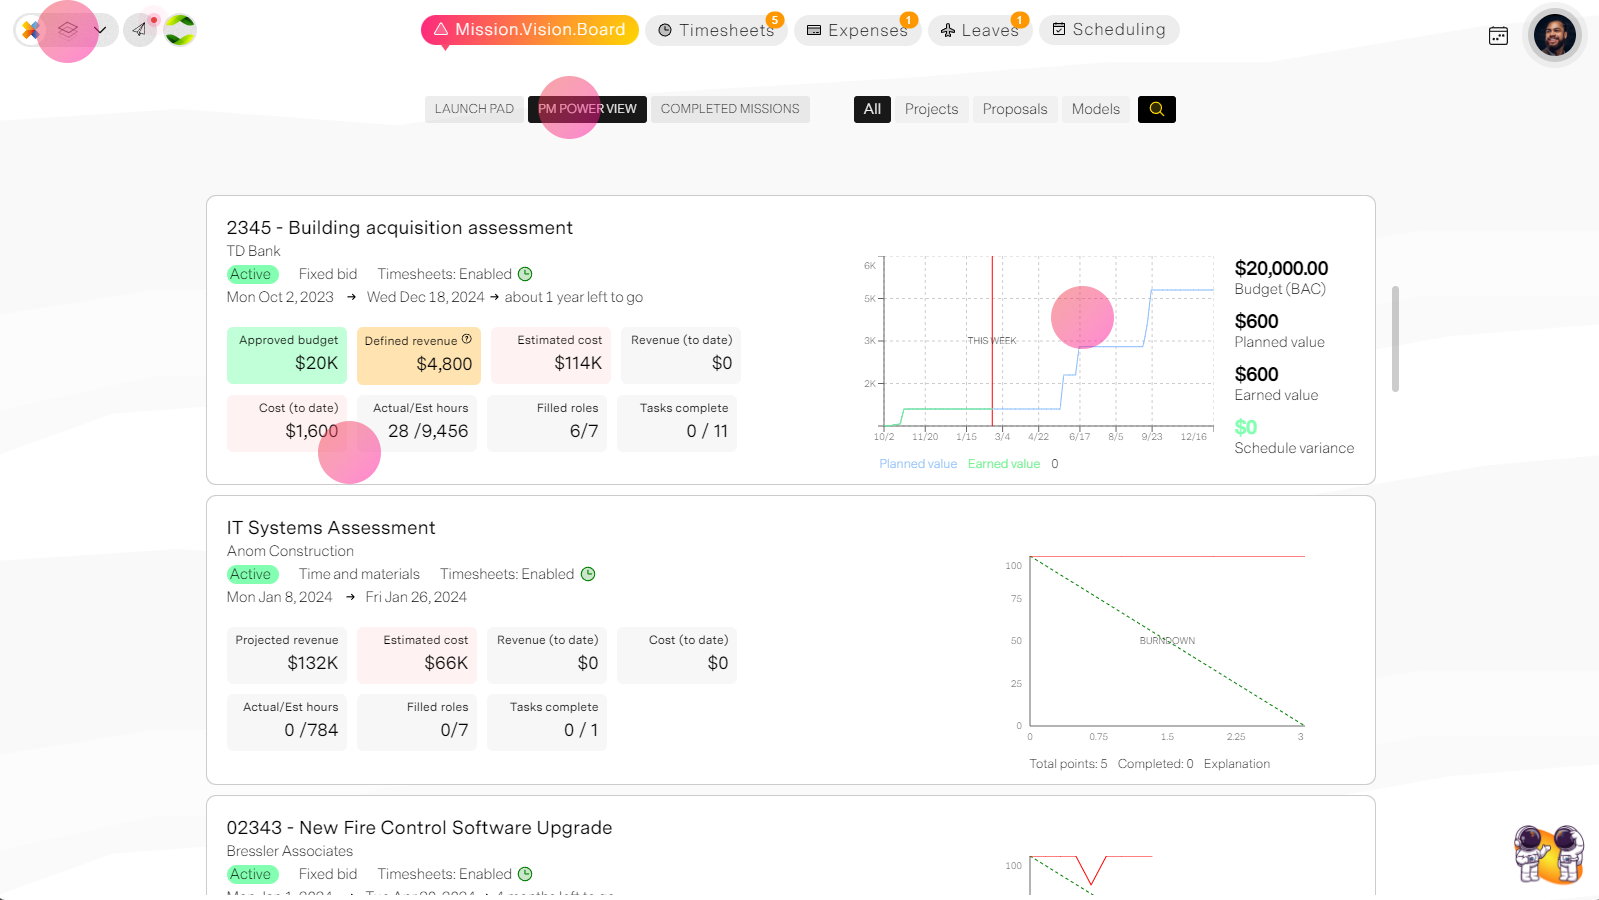Click the Explanation link under burndown chart
Image resolution: width=1599 pixels, height=900 pixels.
coord(1237,764)
